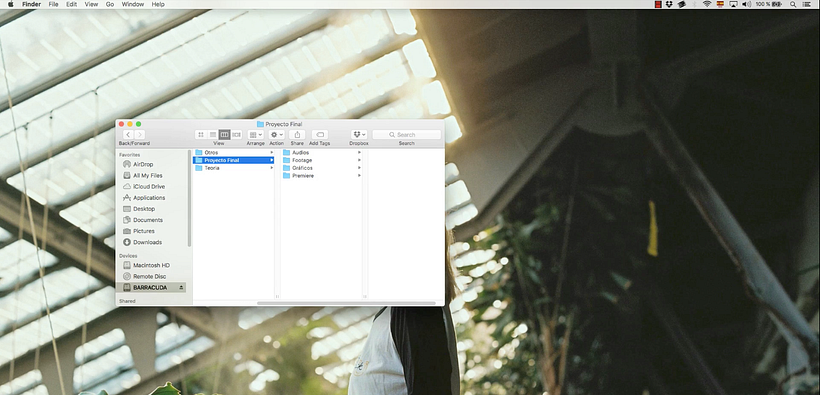This screenshot has width=820, height=395.
Task: Eject the BARRACUDA drive
Action: click(x=181, y=288)
